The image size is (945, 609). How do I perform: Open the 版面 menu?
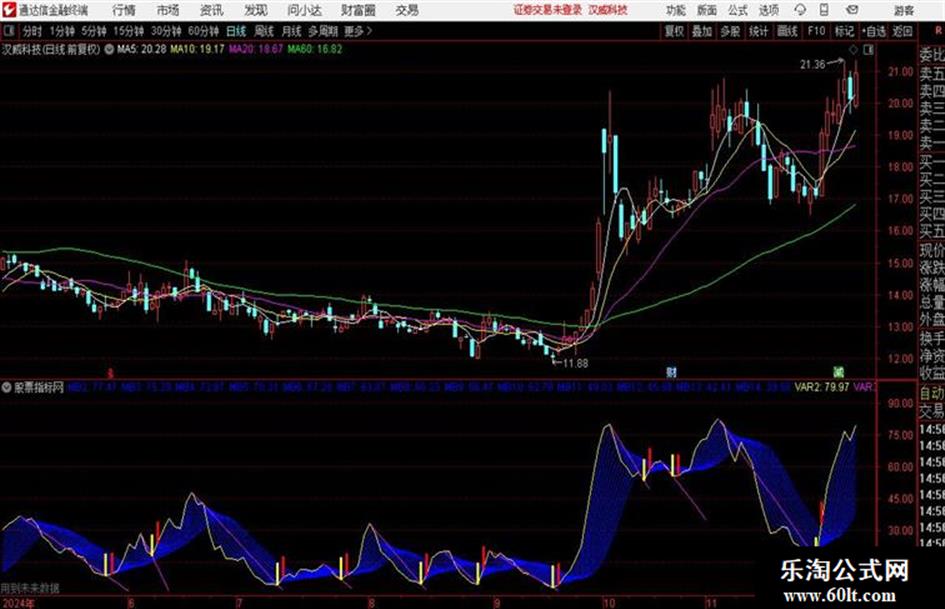pos(707,10)
